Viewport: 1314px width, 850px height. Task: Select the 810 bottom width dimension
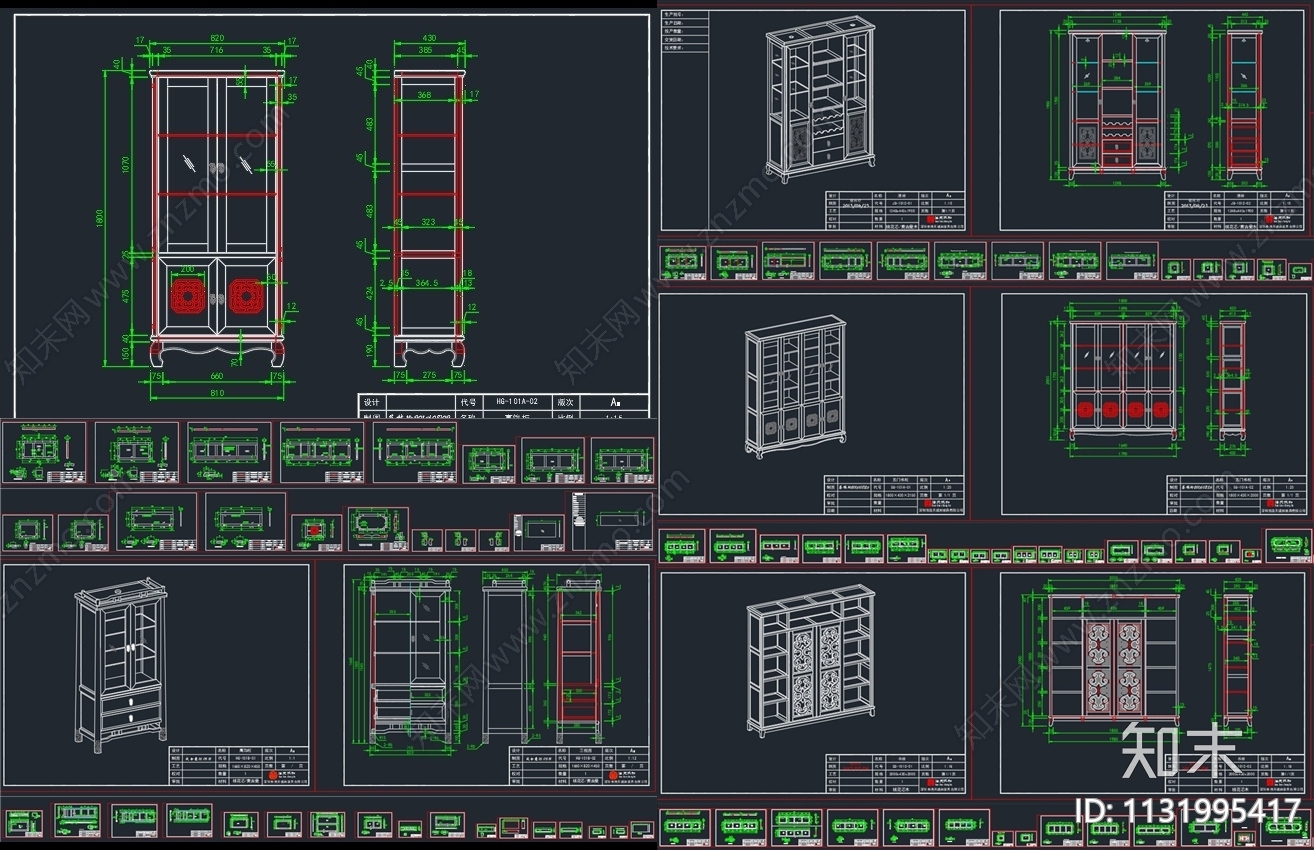[x=216, y=393]
